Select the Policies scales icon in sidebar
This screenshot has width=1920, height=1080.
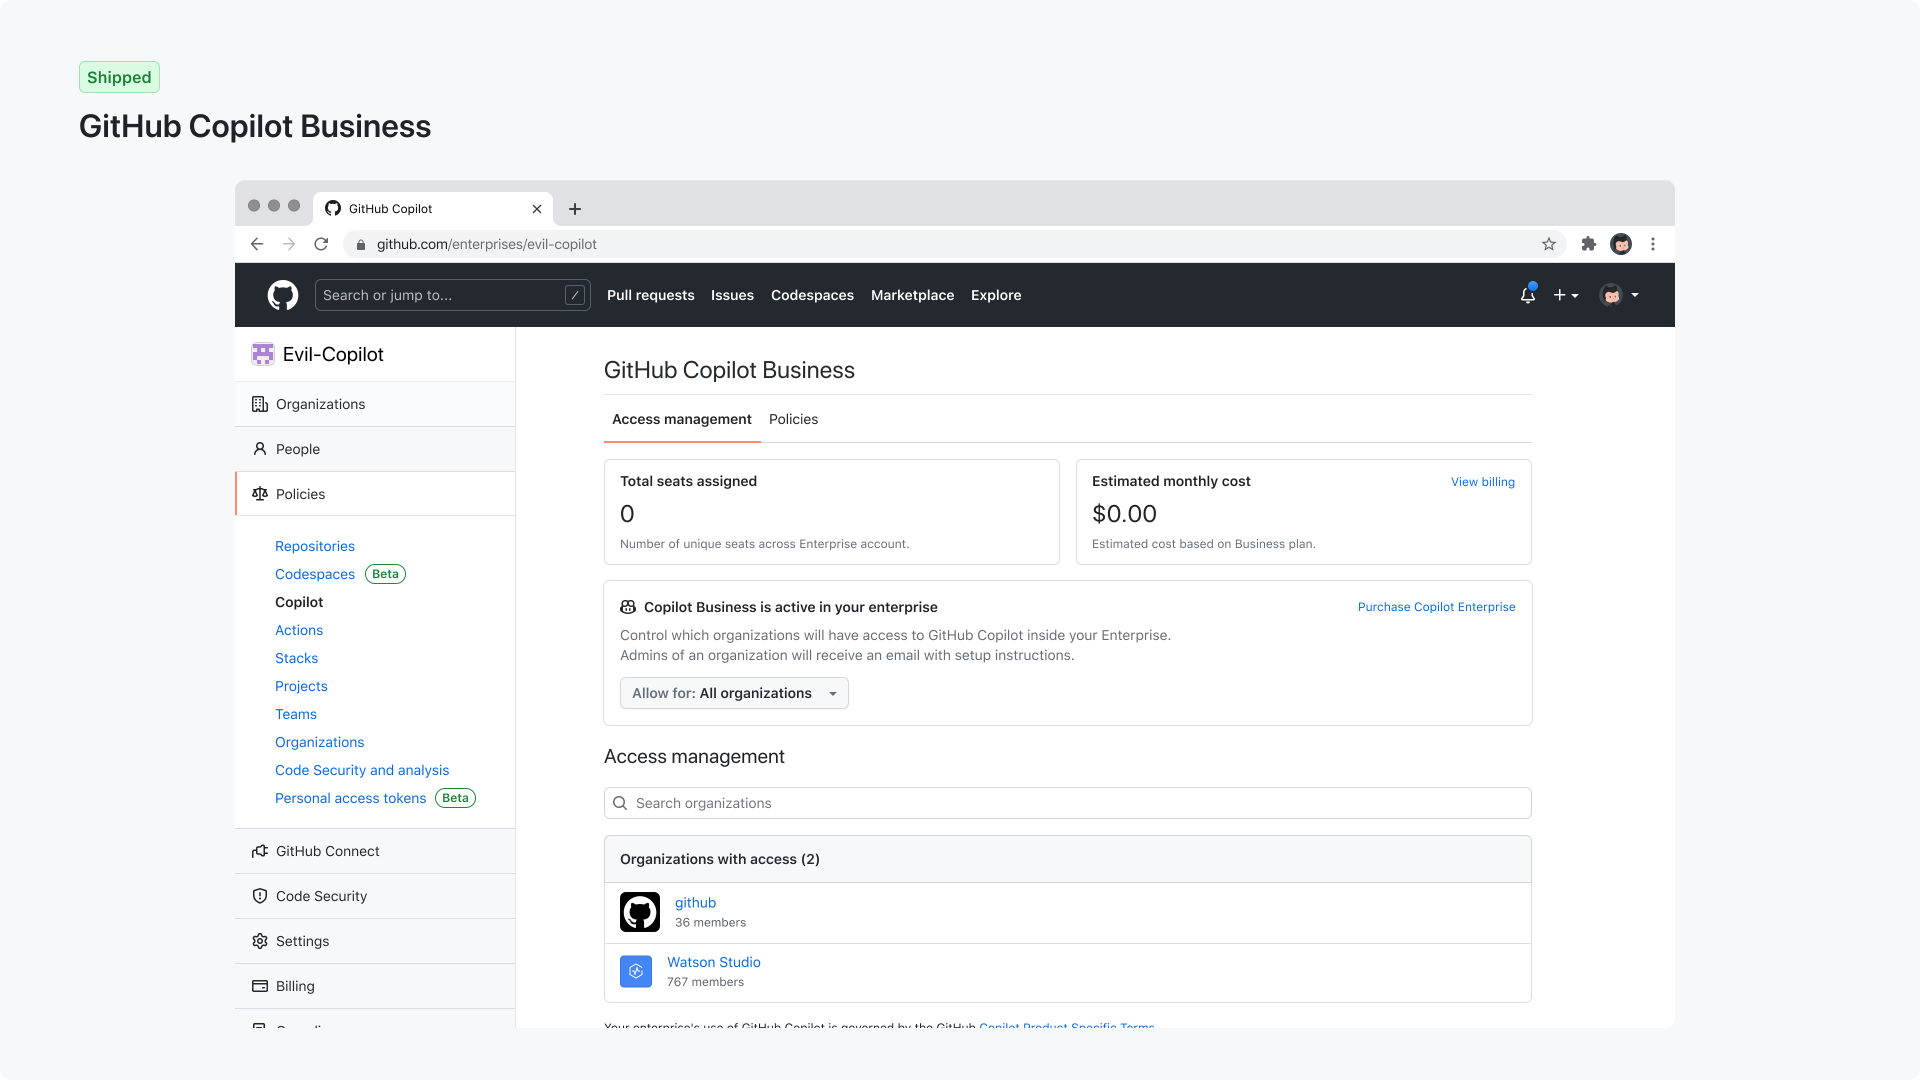(x=260, y=494)
